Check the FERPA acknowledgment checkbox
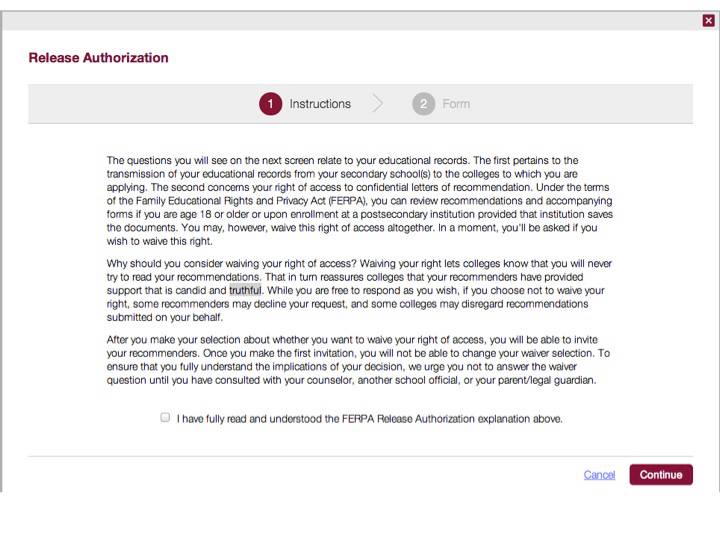 tap(165, 417)
